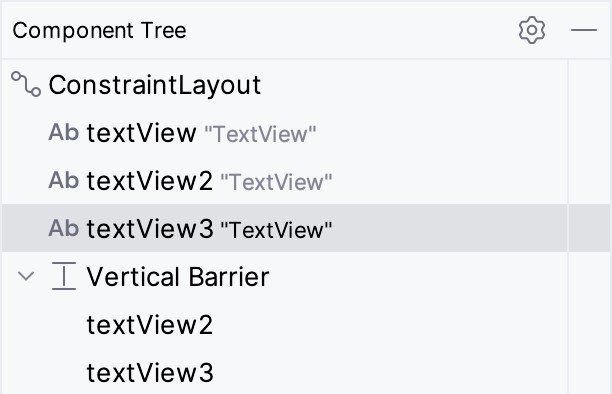This screenshot has height=394, width=612.
Task: Click the gray "TextView" text beside textView2
Action: [x=276, y=182]
